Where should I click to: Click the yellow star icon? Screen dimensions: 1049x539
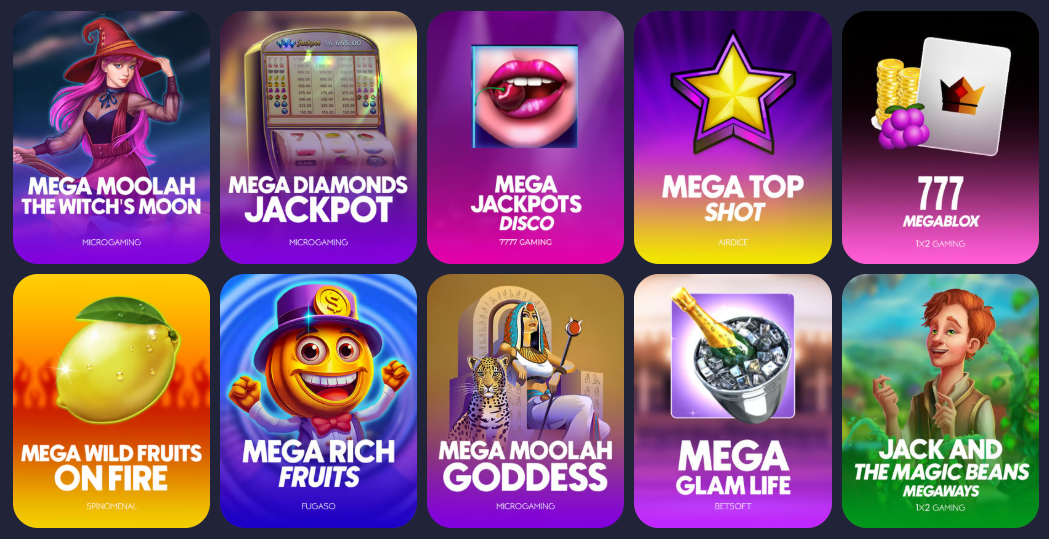(x=733, y=92)
